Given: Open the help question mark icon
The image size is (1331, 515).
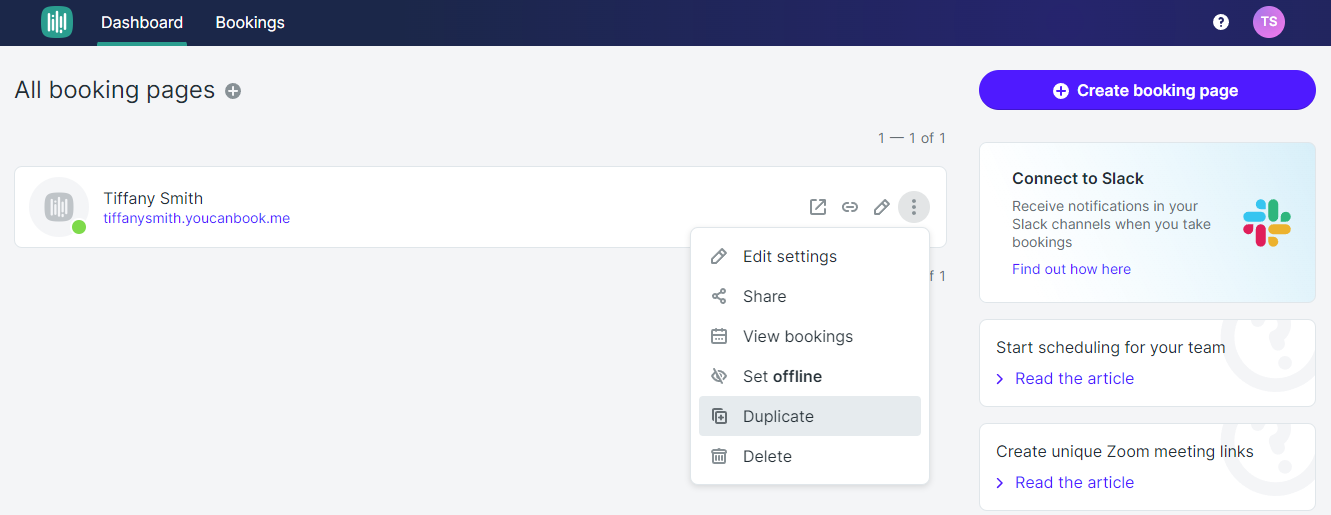Looking at the screenshot, I should point(1221,22).
